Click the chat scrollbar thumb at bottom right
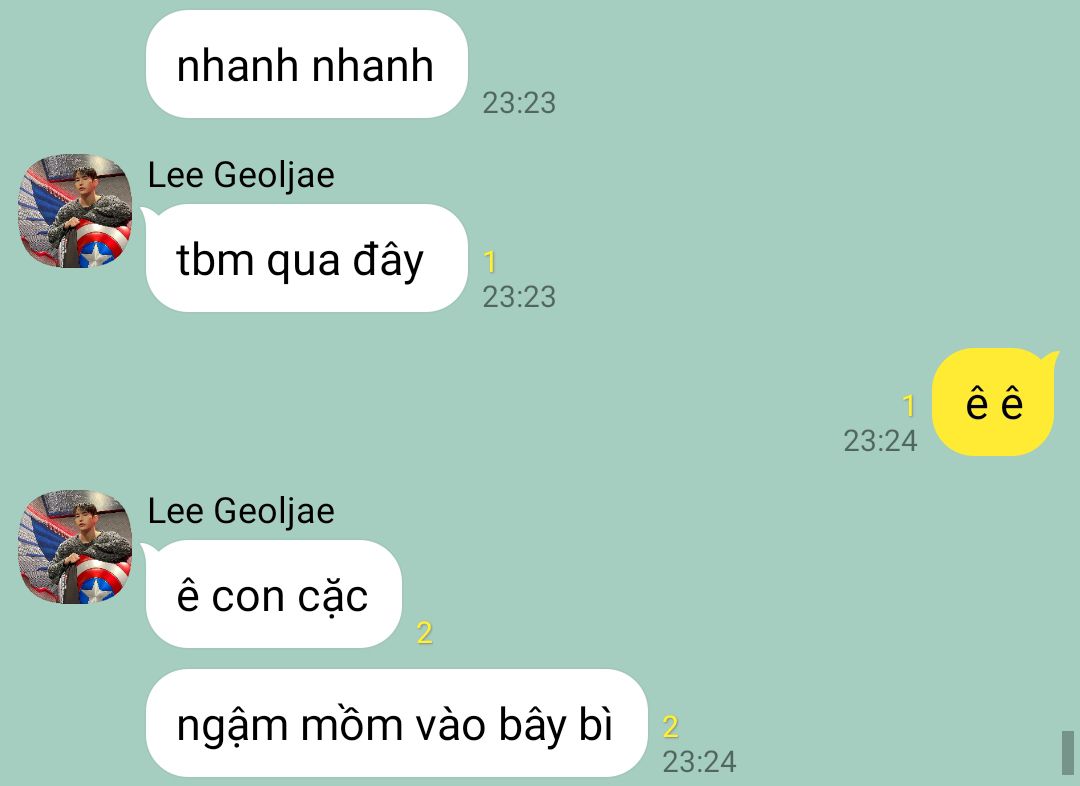 click(1068, 753)
